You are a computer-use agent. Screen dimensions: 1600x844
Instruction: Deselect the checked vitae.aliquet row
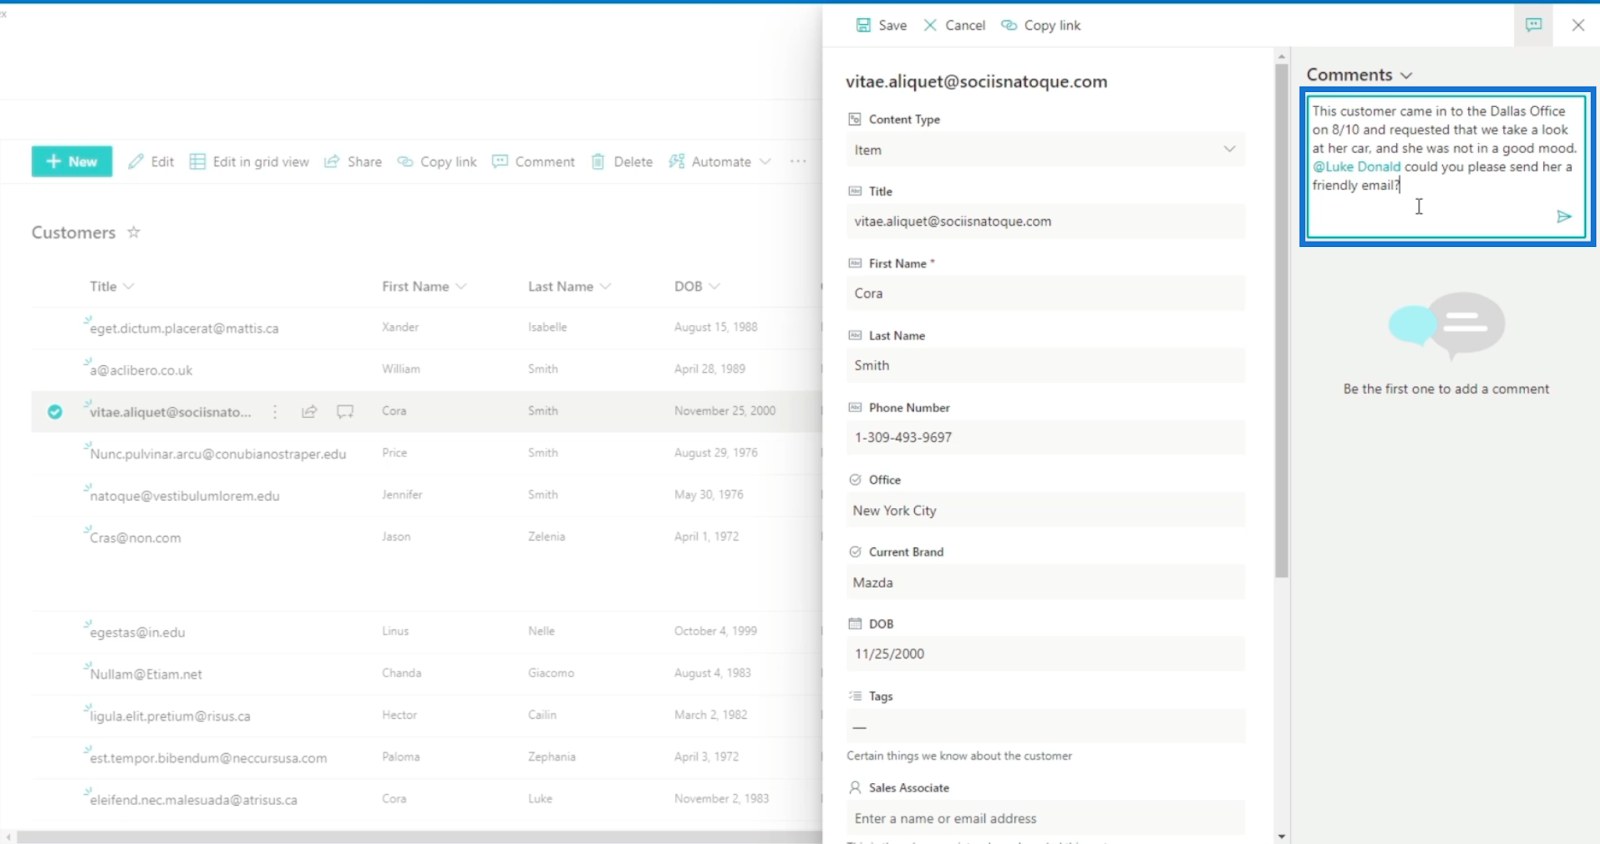coord(55,411)
